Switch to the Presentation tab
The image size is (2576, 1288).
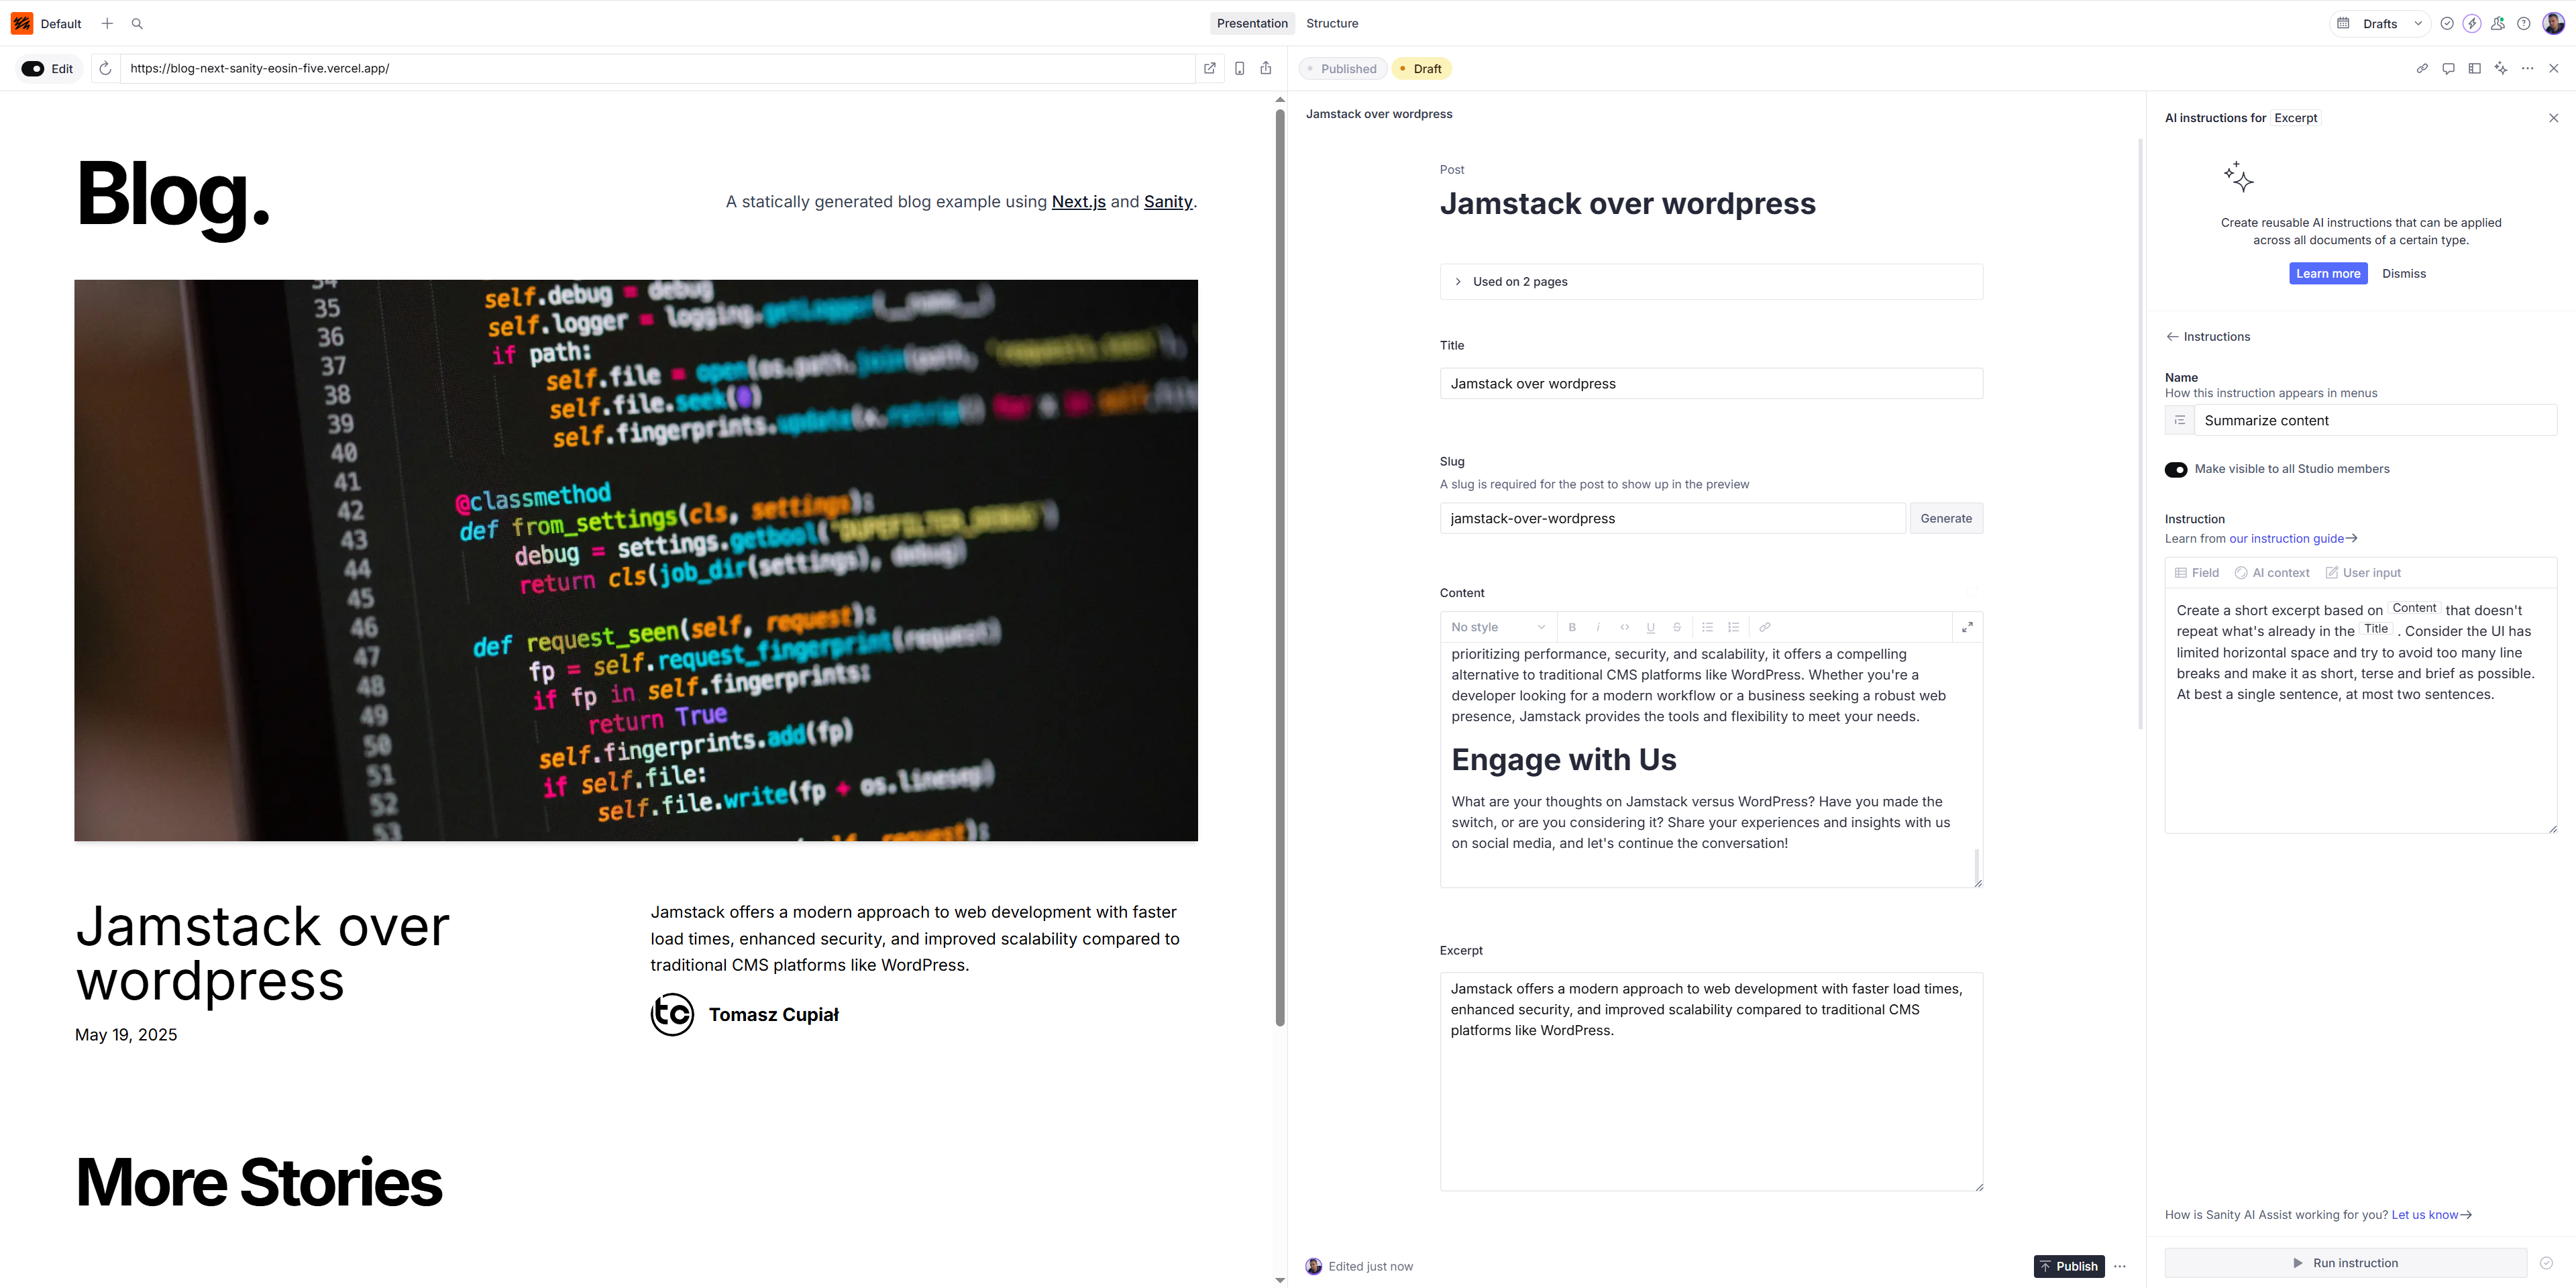1252,23
